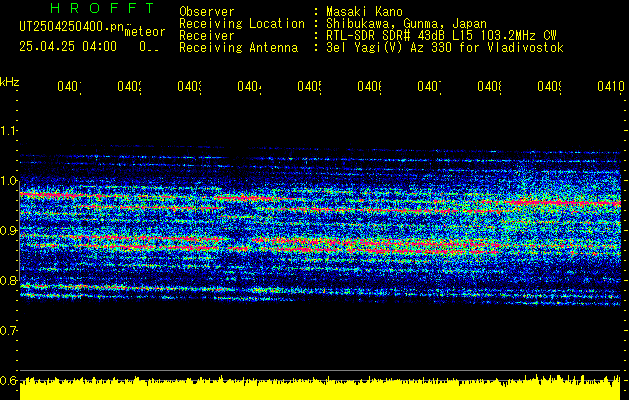
Task: Select the file name UT2504250400.pn
Action: (x=72, y=26)
